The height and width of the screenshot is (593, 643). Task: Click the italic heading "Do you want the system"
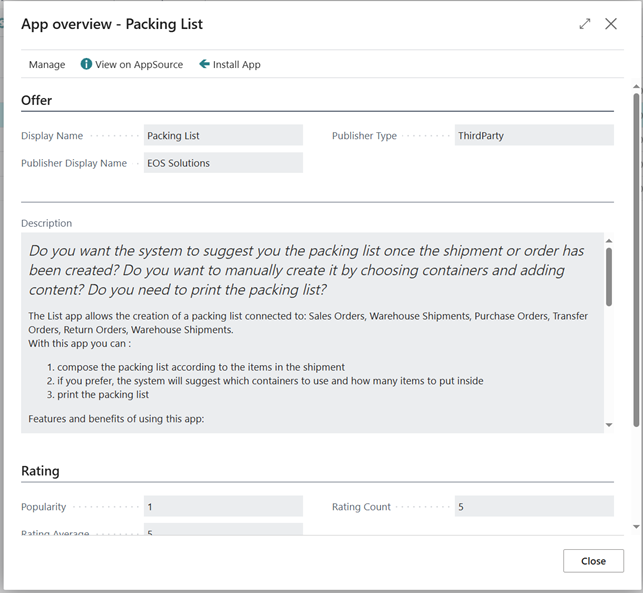[x=306, y=270]
